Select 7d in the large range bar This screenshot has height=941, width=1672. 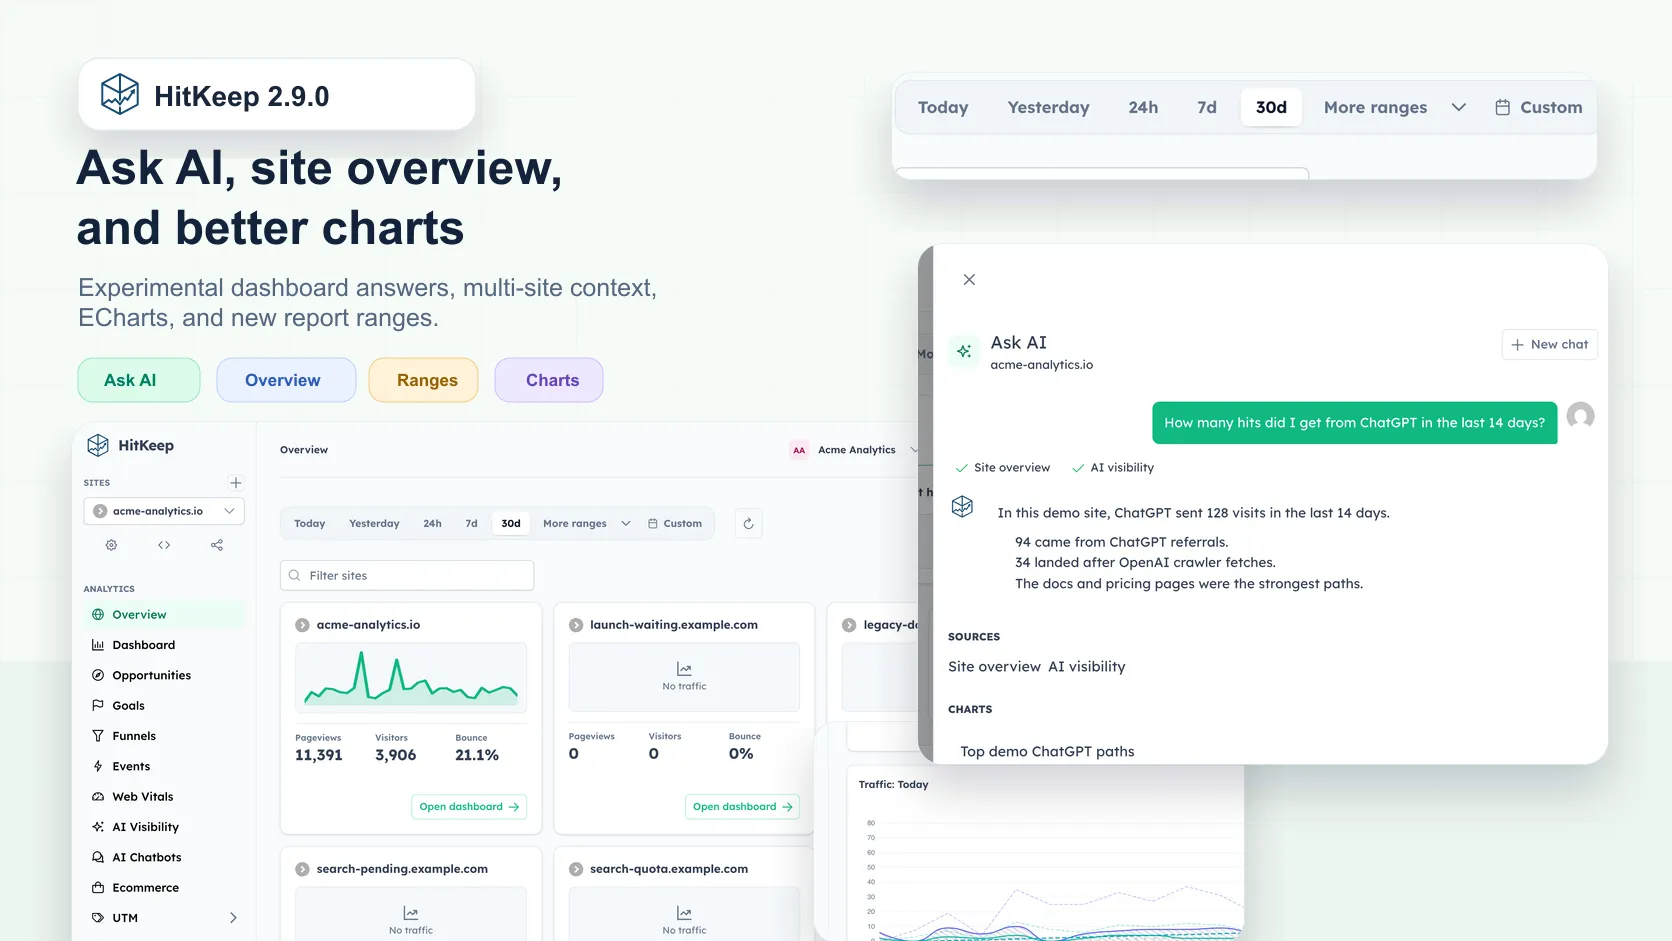[x=1207, y=107]
